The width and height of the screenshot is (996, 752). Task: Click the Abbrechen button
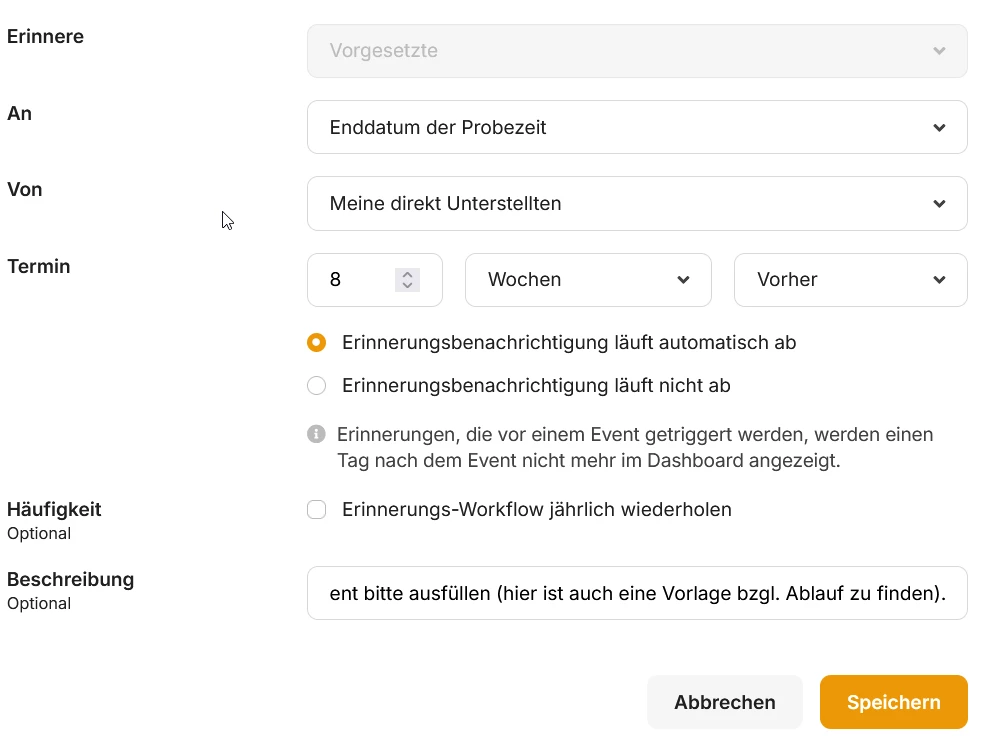click(x=724, y=702)
